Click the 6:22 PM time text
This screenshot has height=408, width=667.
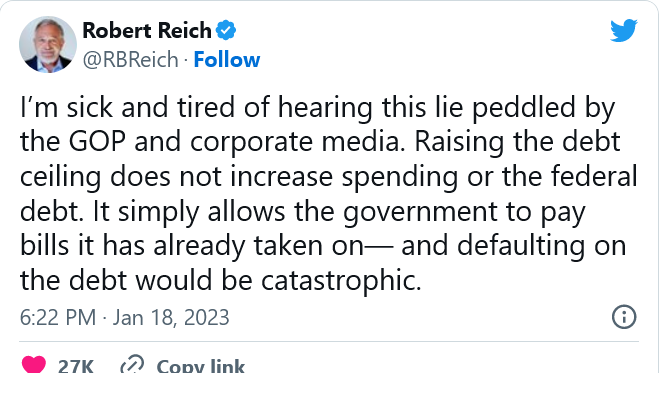coord(55,318)
